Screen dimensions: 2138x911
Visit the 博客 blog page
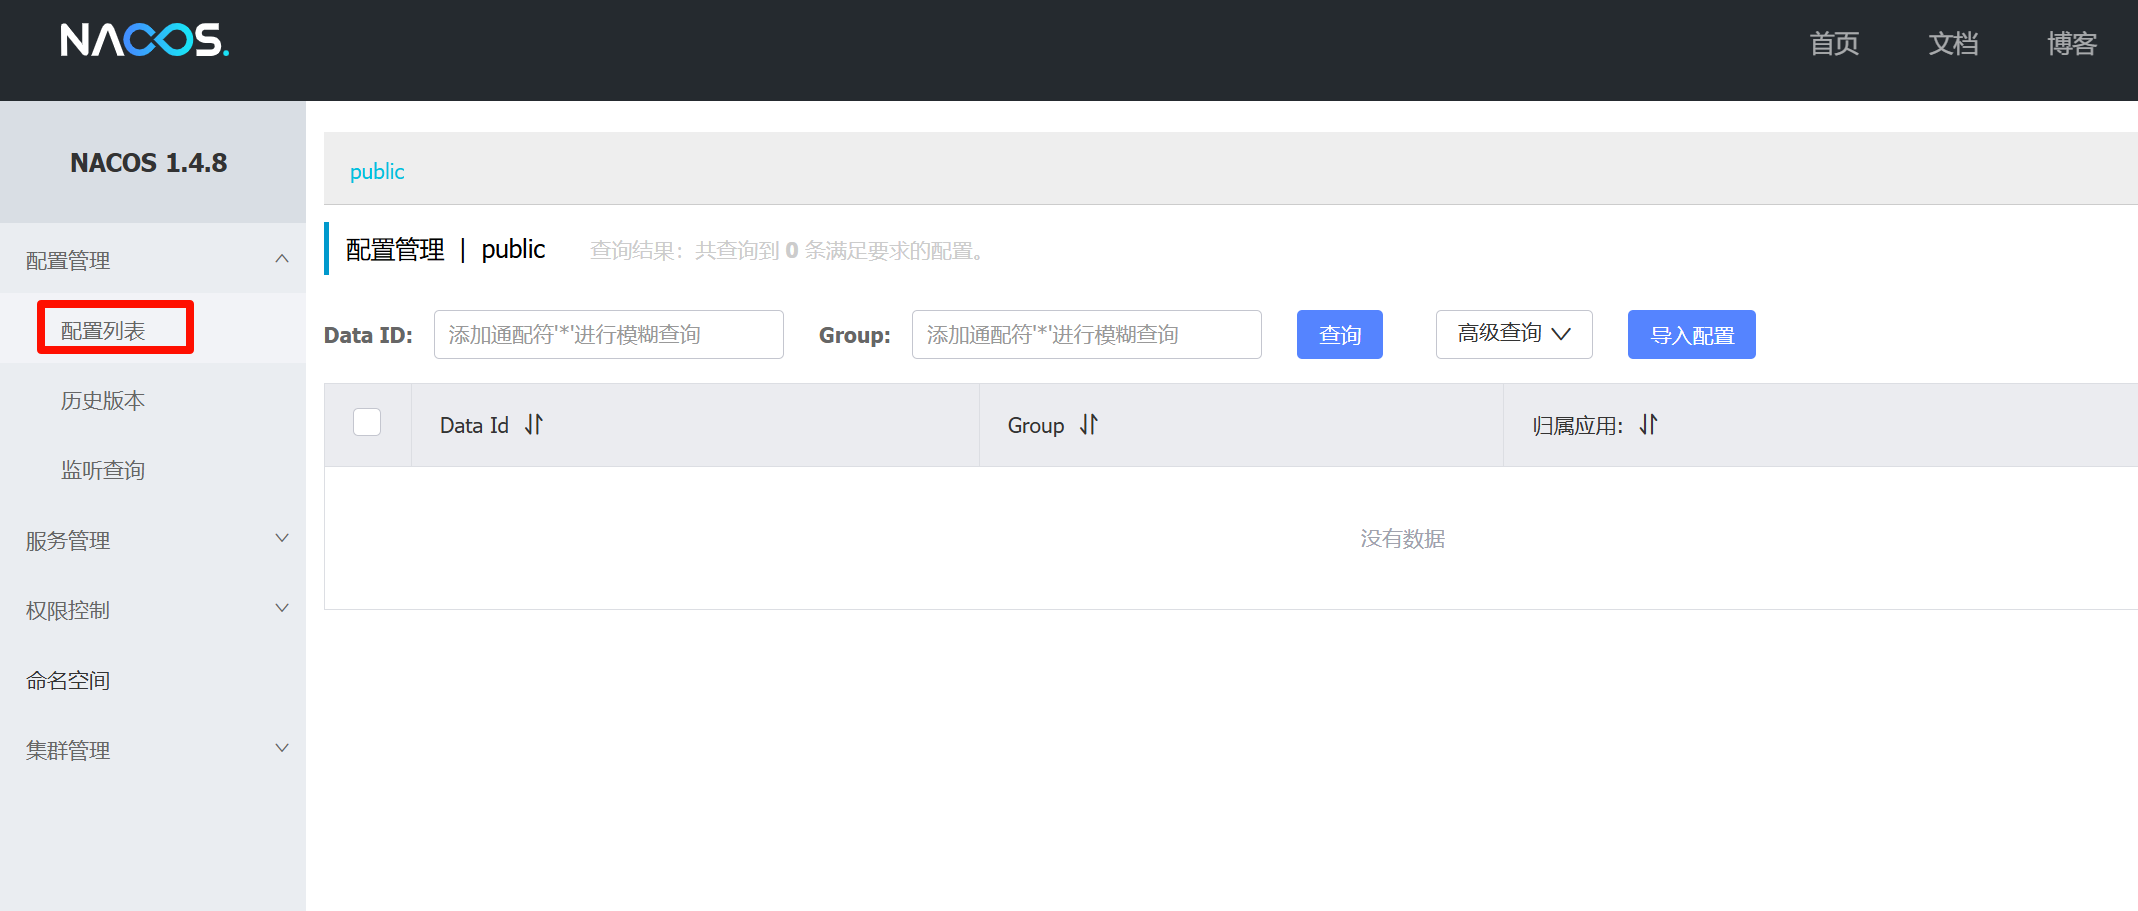[2070, 44]
